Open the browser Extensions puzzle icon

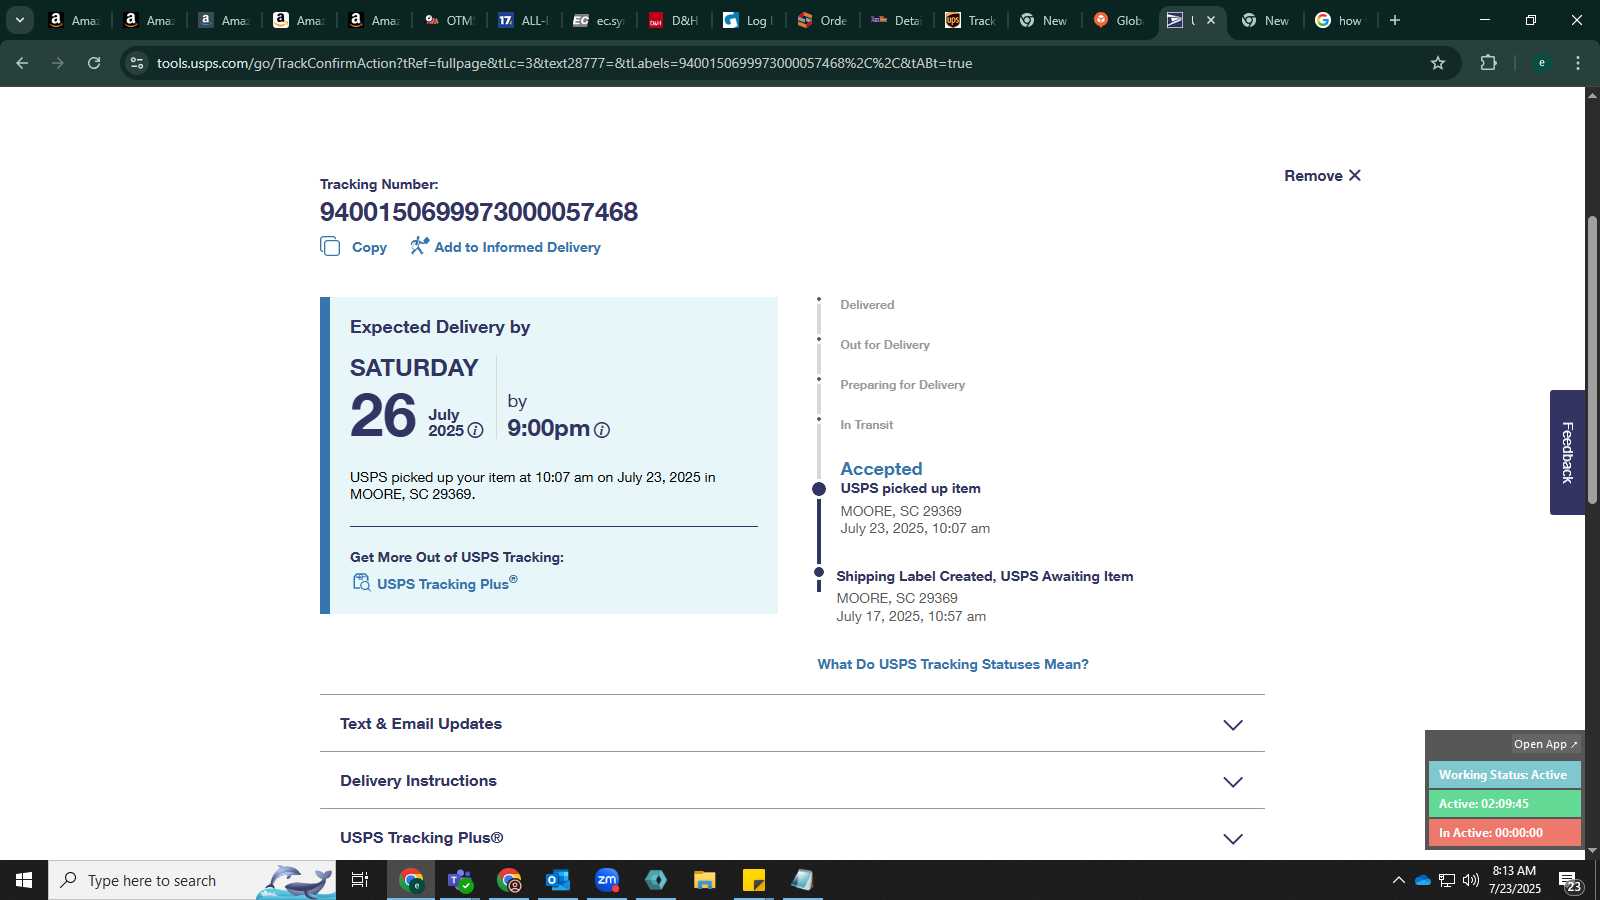tap(1488, 63)
